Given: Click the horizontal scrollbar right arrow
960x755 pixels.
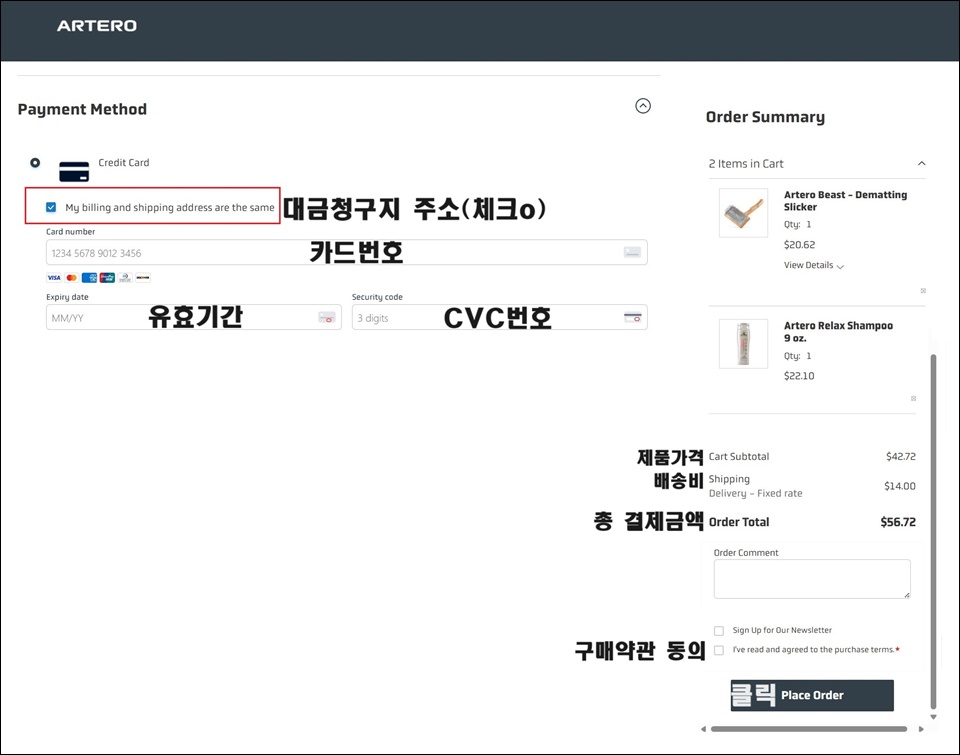Looking at the screenshot, I should [x=921, y=729].
